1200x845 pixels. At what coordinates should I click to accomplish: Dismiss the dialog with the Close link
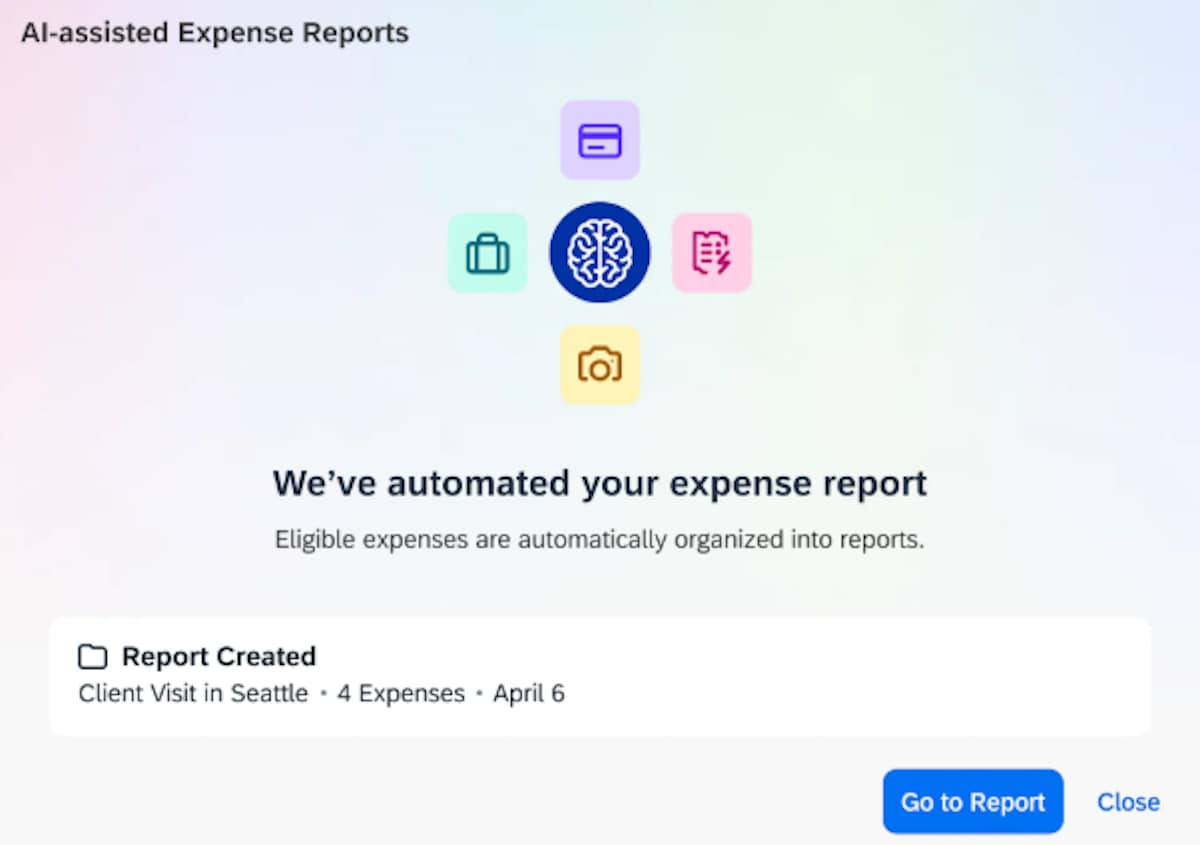point(1129,802)
